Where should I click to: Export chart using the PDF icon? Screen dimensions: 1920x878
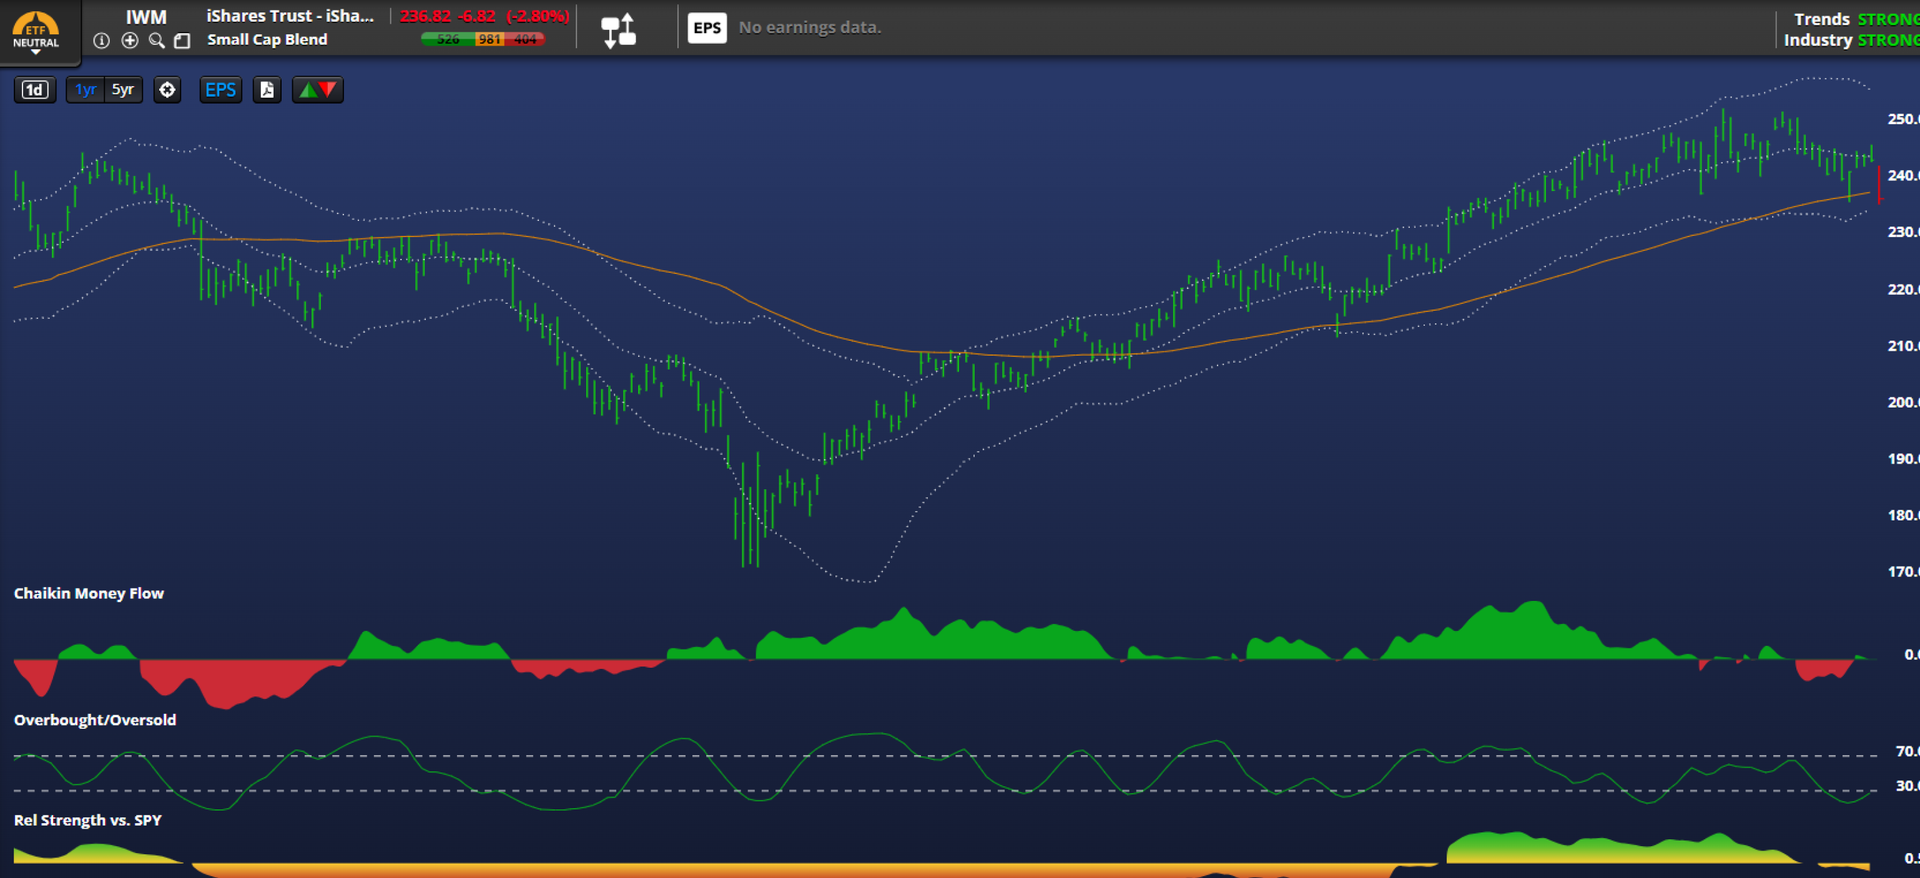267,90
